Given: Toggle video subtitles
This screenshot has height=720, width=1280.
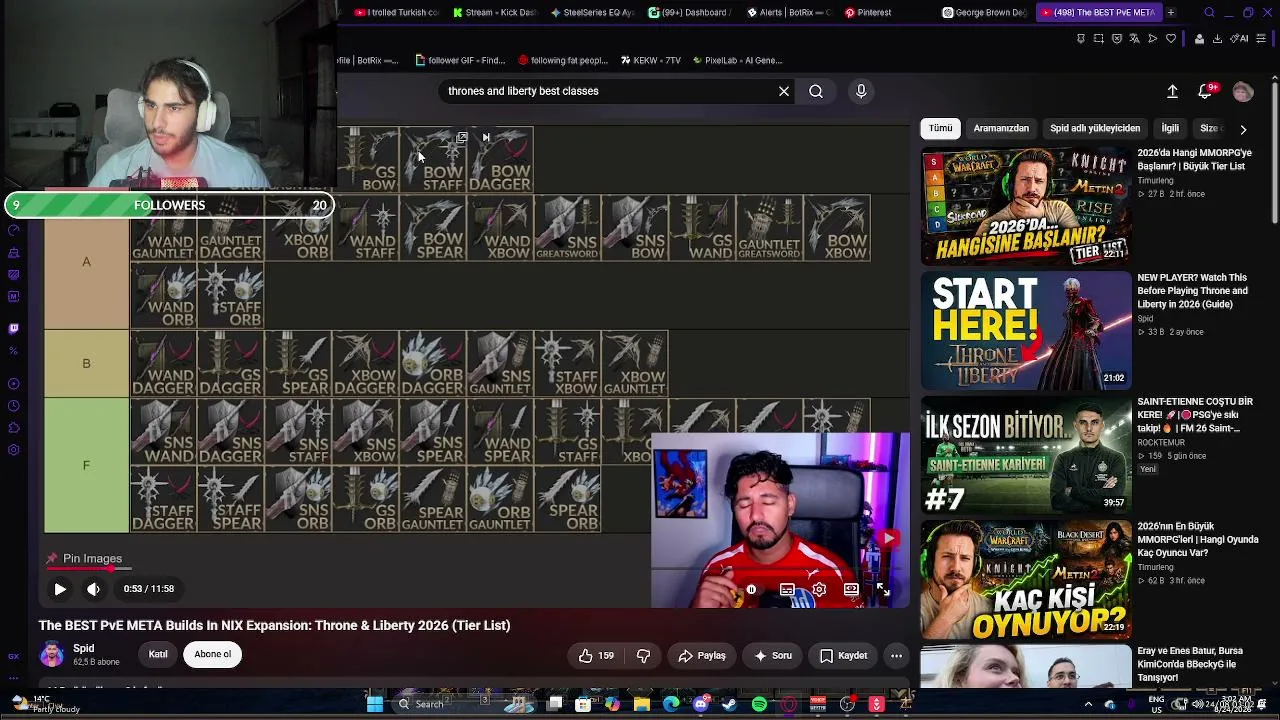Looking at the screenshot, I should 787,589.
